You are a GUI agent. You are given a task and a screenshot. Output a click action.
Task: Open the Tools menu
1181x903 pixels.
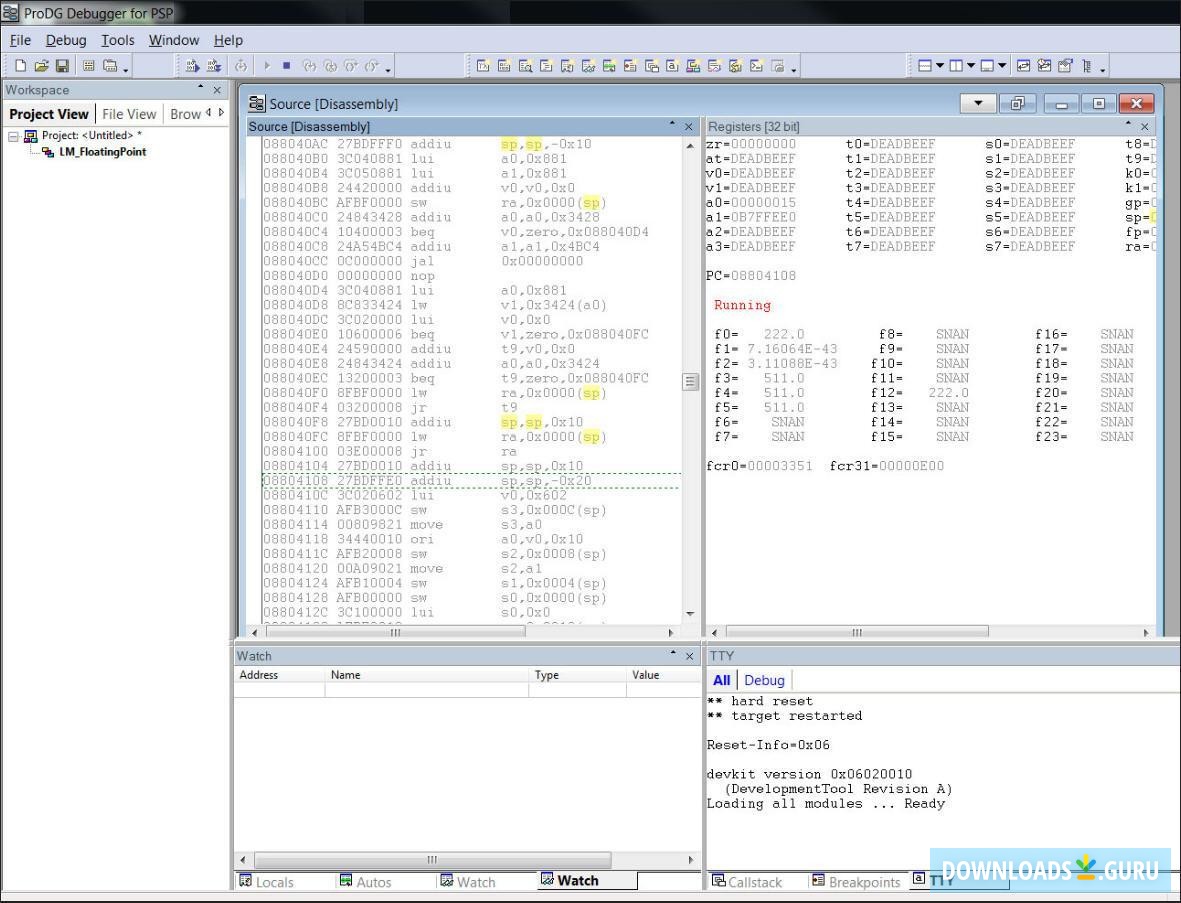tap(117, 40)
